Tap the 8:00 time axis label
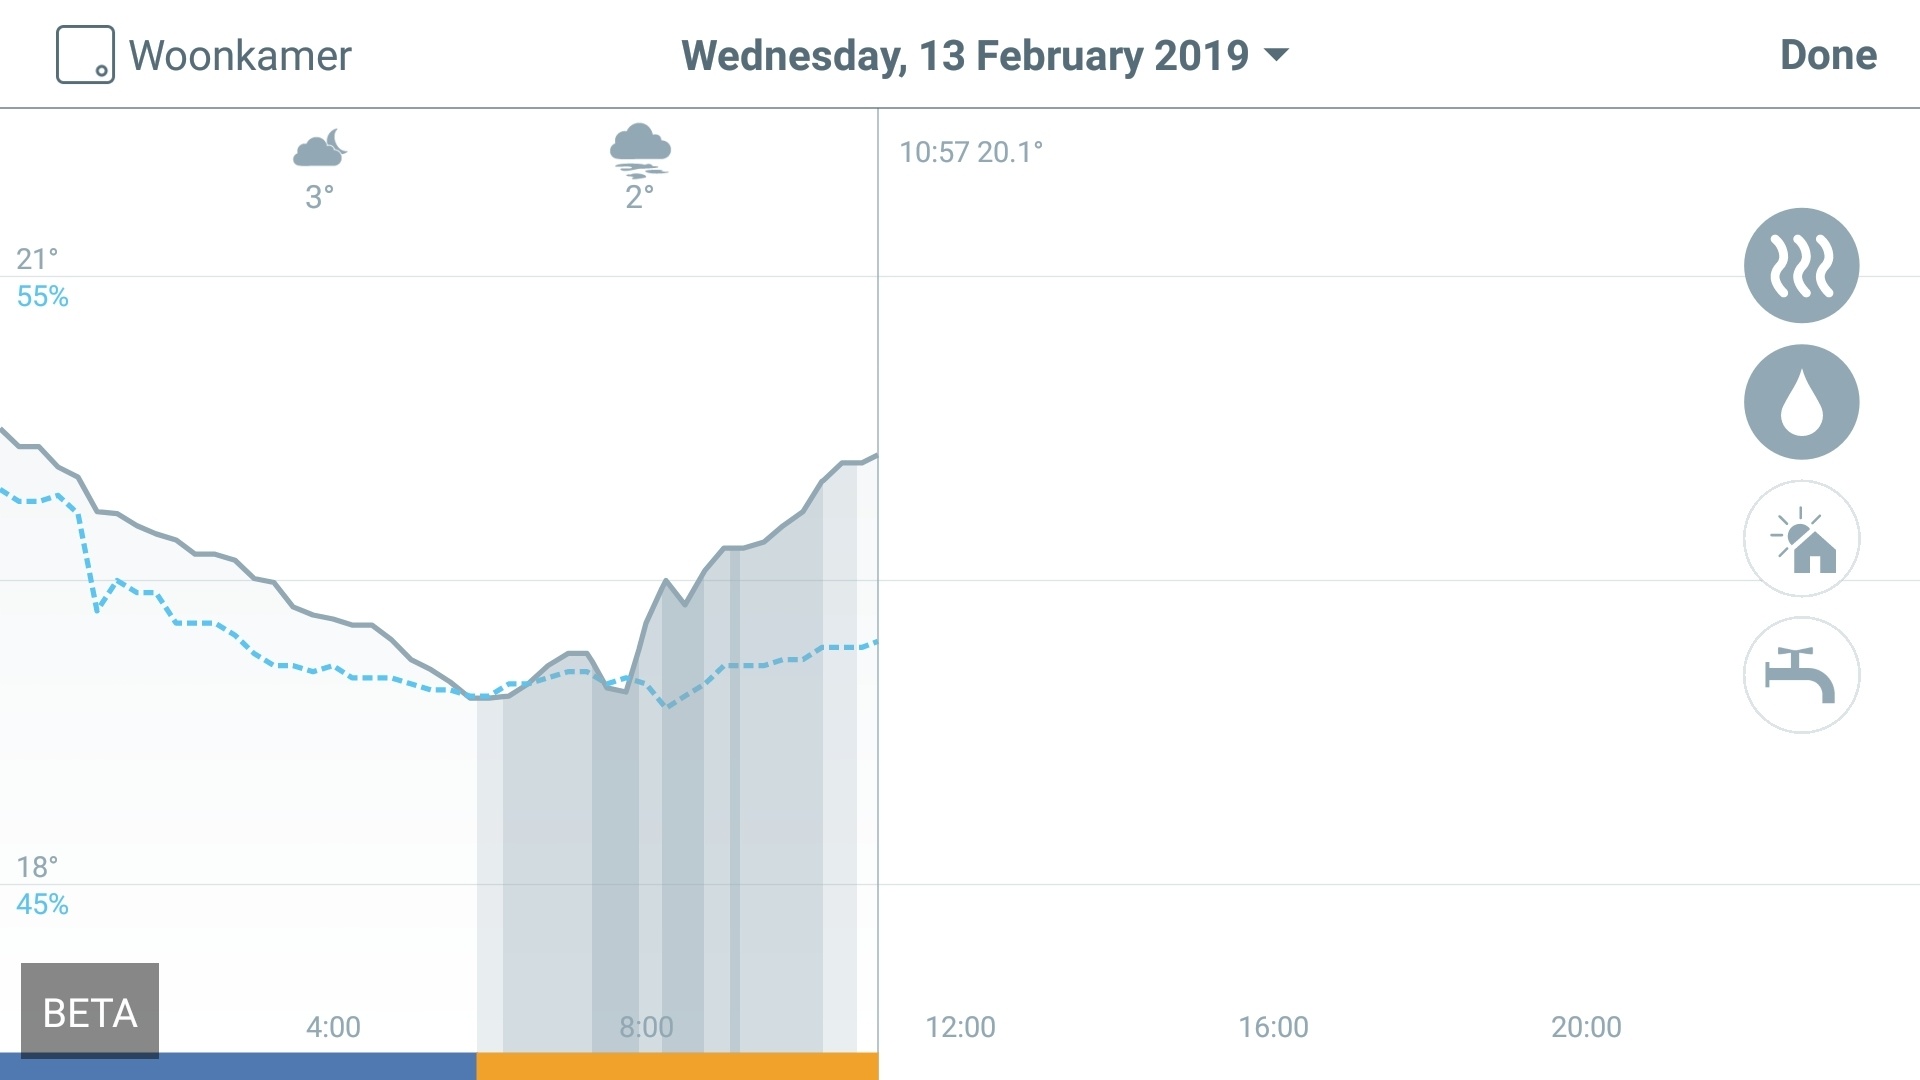This screenshot has height=1080, width=1920. [646, 1027]
